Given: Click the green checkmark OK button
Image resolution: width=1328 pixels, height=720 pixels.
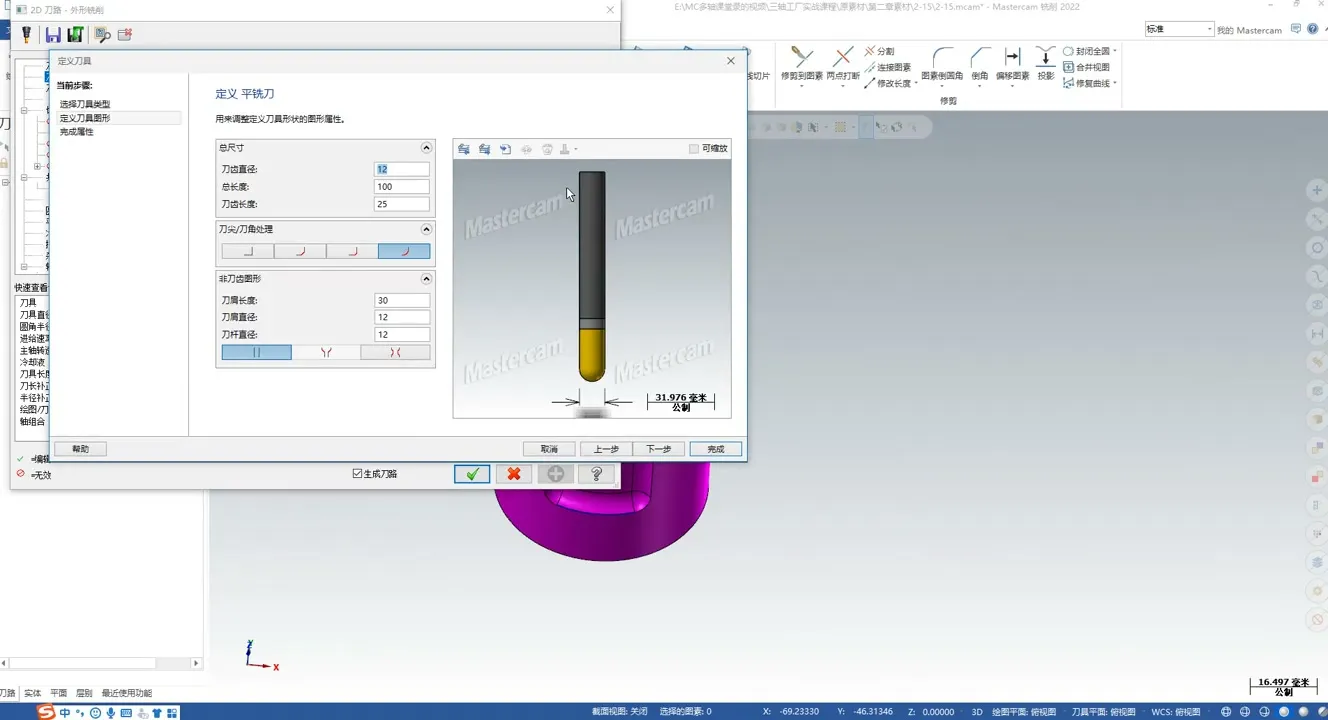Looking at the screenshot, I should click(x=472, y=474).
